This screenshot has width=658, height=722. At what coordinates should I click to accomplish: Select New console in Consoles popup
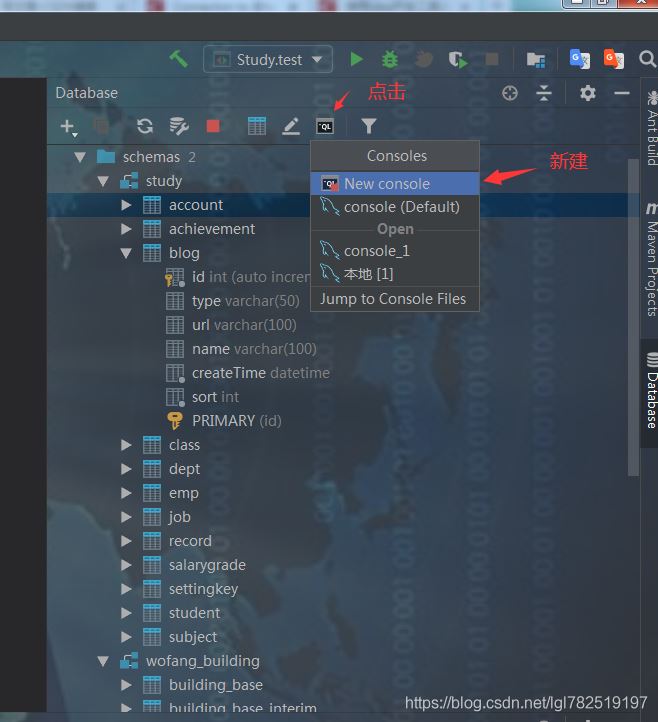coord(395,184)
